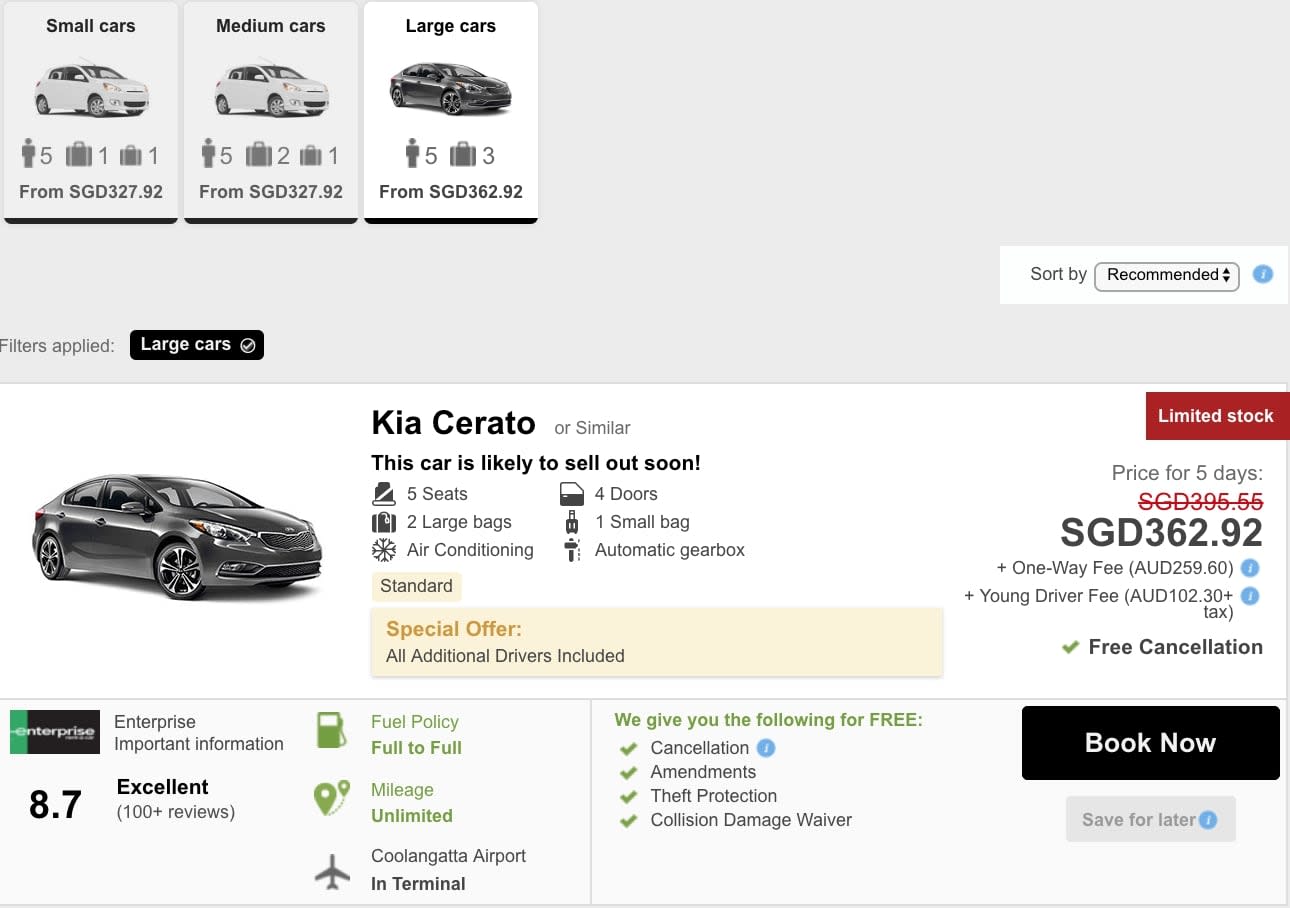The image size is (1290, 908).
Task: Click the Limited stock badge
Action: pos(1217,416)
